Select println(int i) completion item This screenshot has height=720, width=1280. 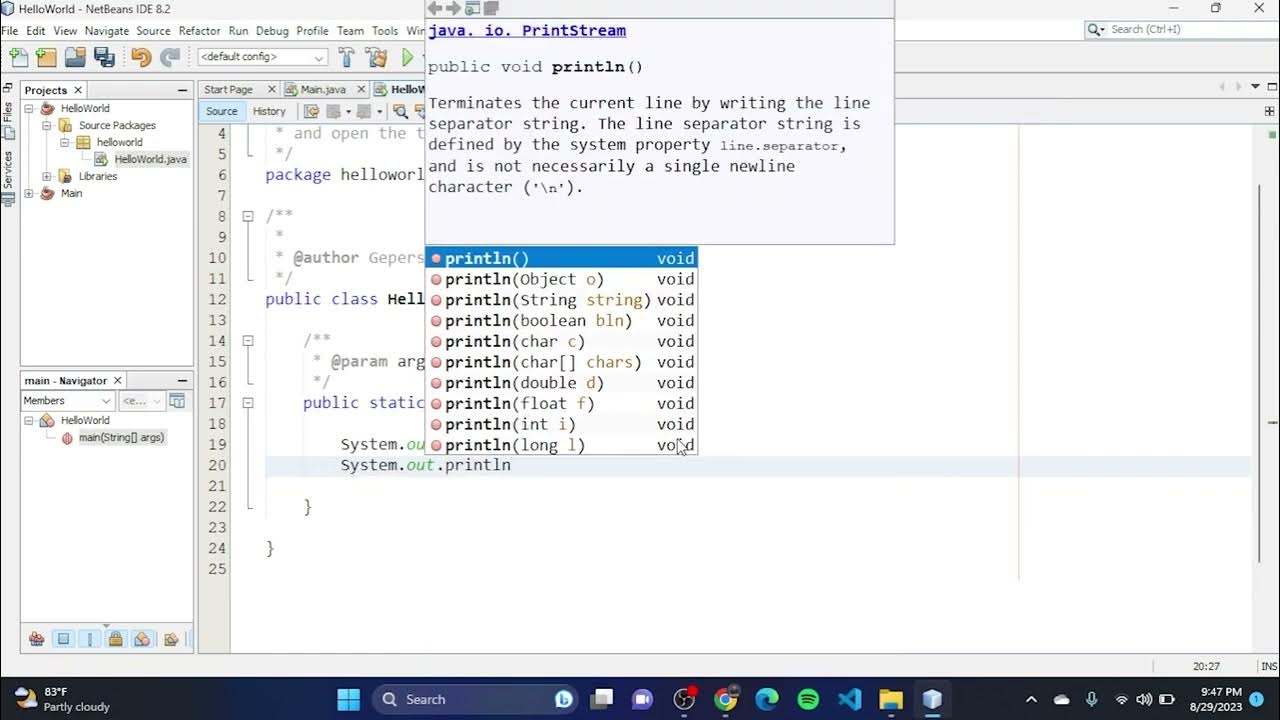coord(562,424)
